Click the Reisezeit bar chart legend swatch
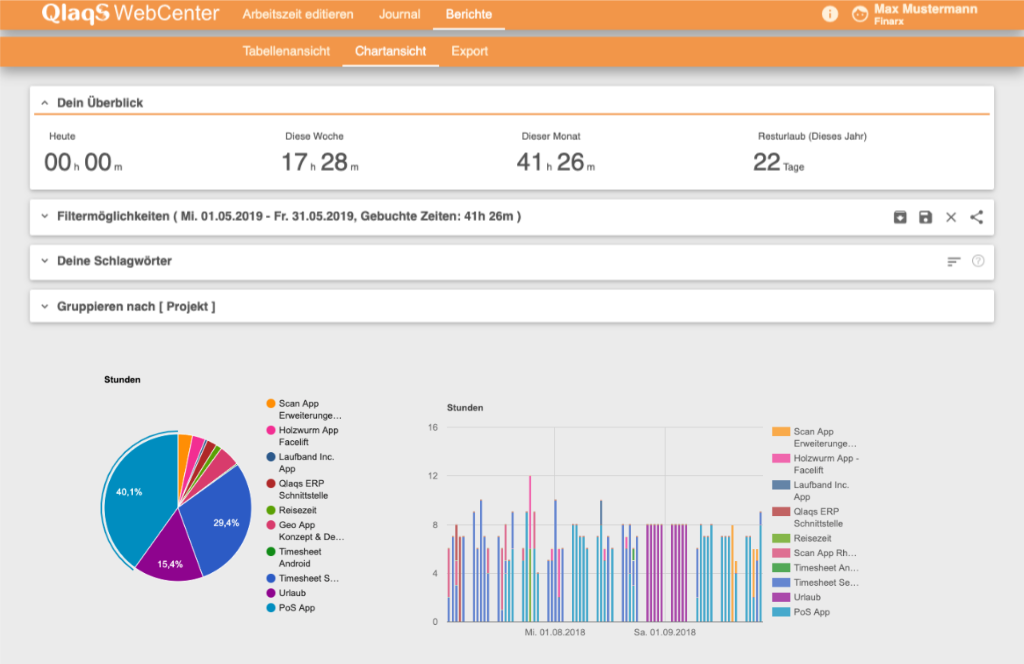 (x=781, y=539)
